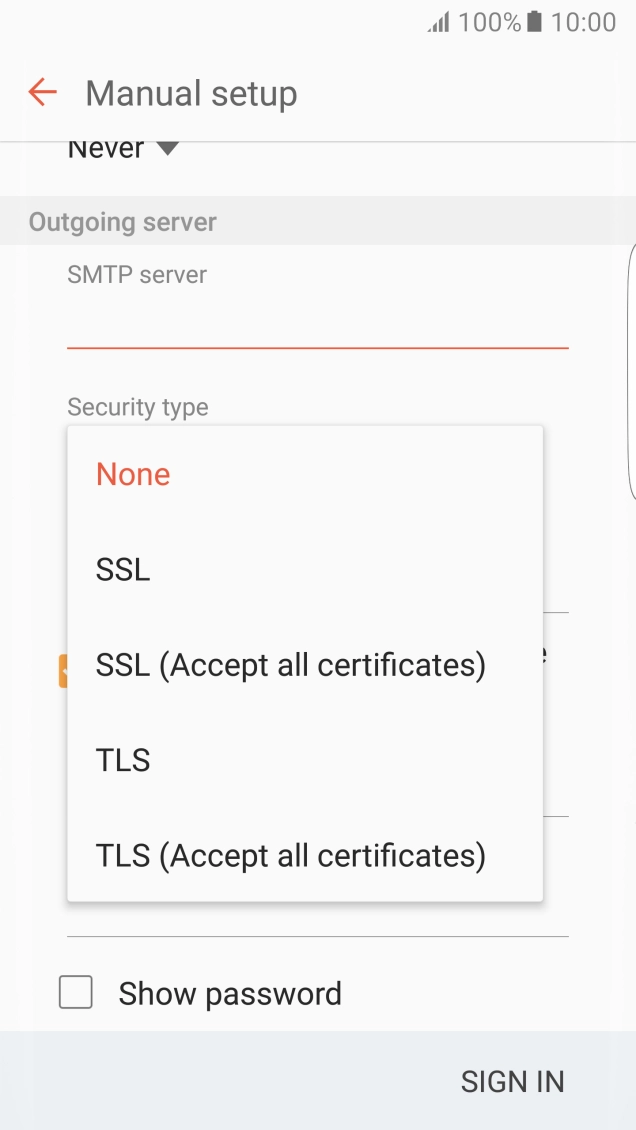Screen dimensions: 636x1130
Task: Open the Security type selector
Action: tap(137, 407)
